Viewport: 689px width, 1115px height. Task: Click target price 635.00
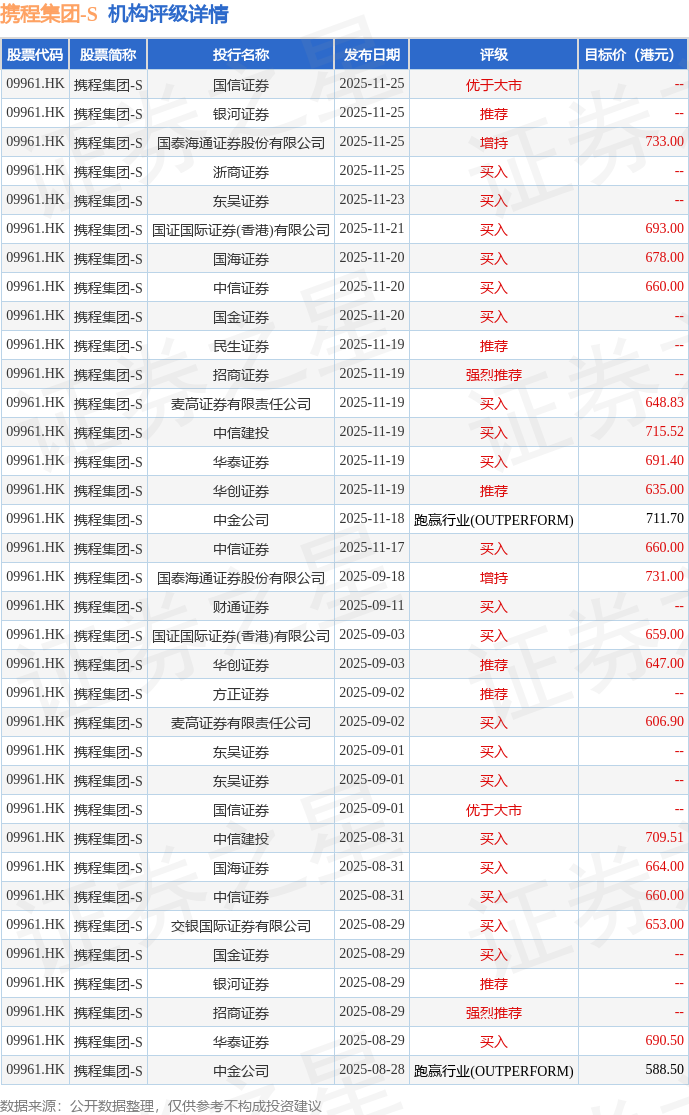pyautogui.click(x=664, y=489)
